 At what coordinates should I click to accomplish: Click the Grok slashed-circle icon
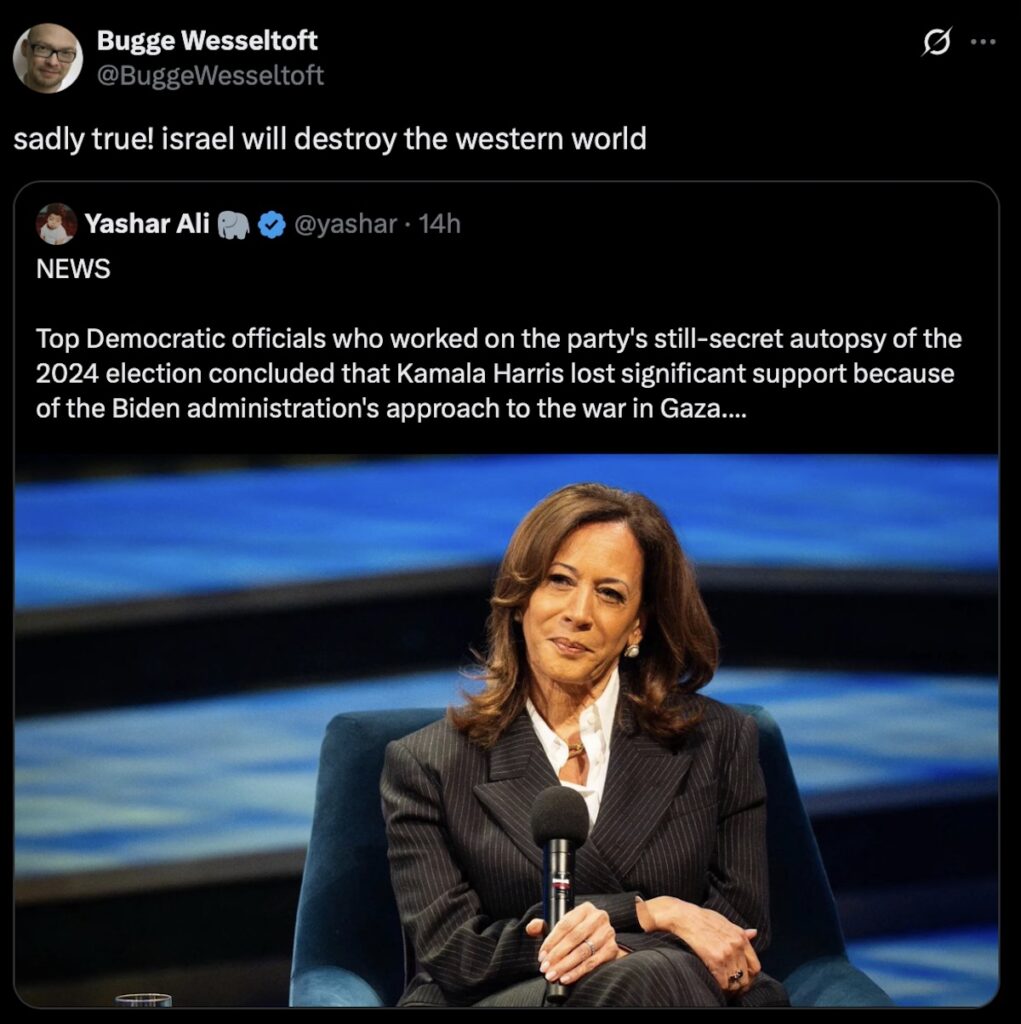pos(935,43)
